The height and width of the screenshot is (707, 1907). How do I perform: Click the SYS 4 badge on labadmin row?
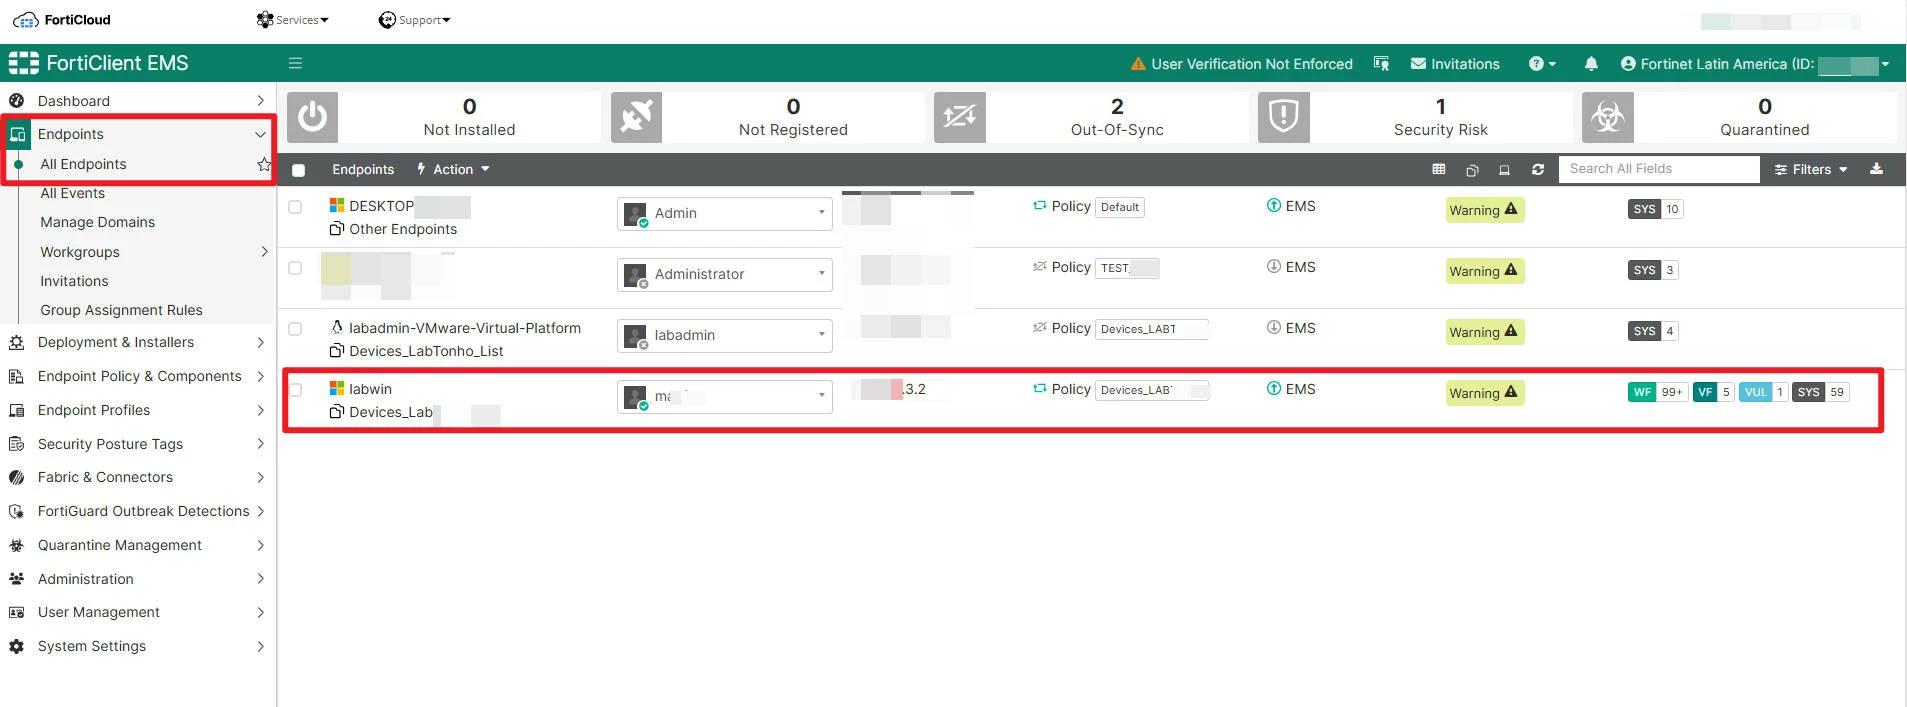(x=1653, y=331)
